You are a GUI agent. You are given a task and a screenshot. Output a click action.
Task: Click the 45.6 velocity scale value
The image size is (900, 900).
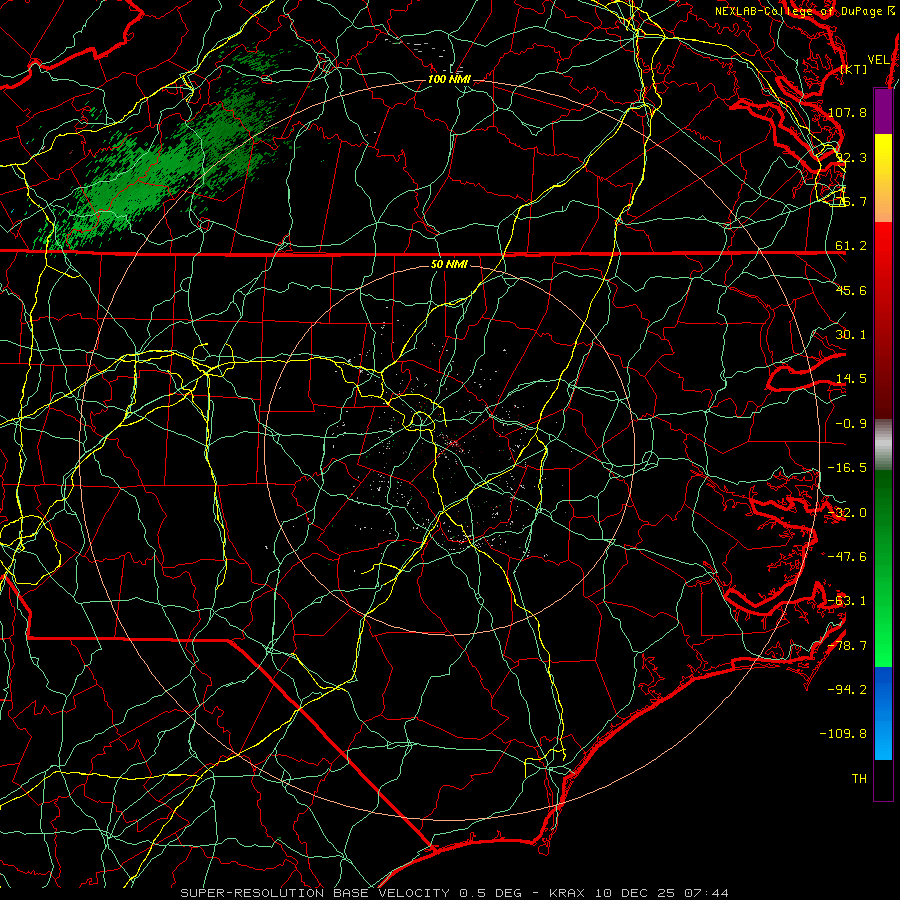(851, 290)
